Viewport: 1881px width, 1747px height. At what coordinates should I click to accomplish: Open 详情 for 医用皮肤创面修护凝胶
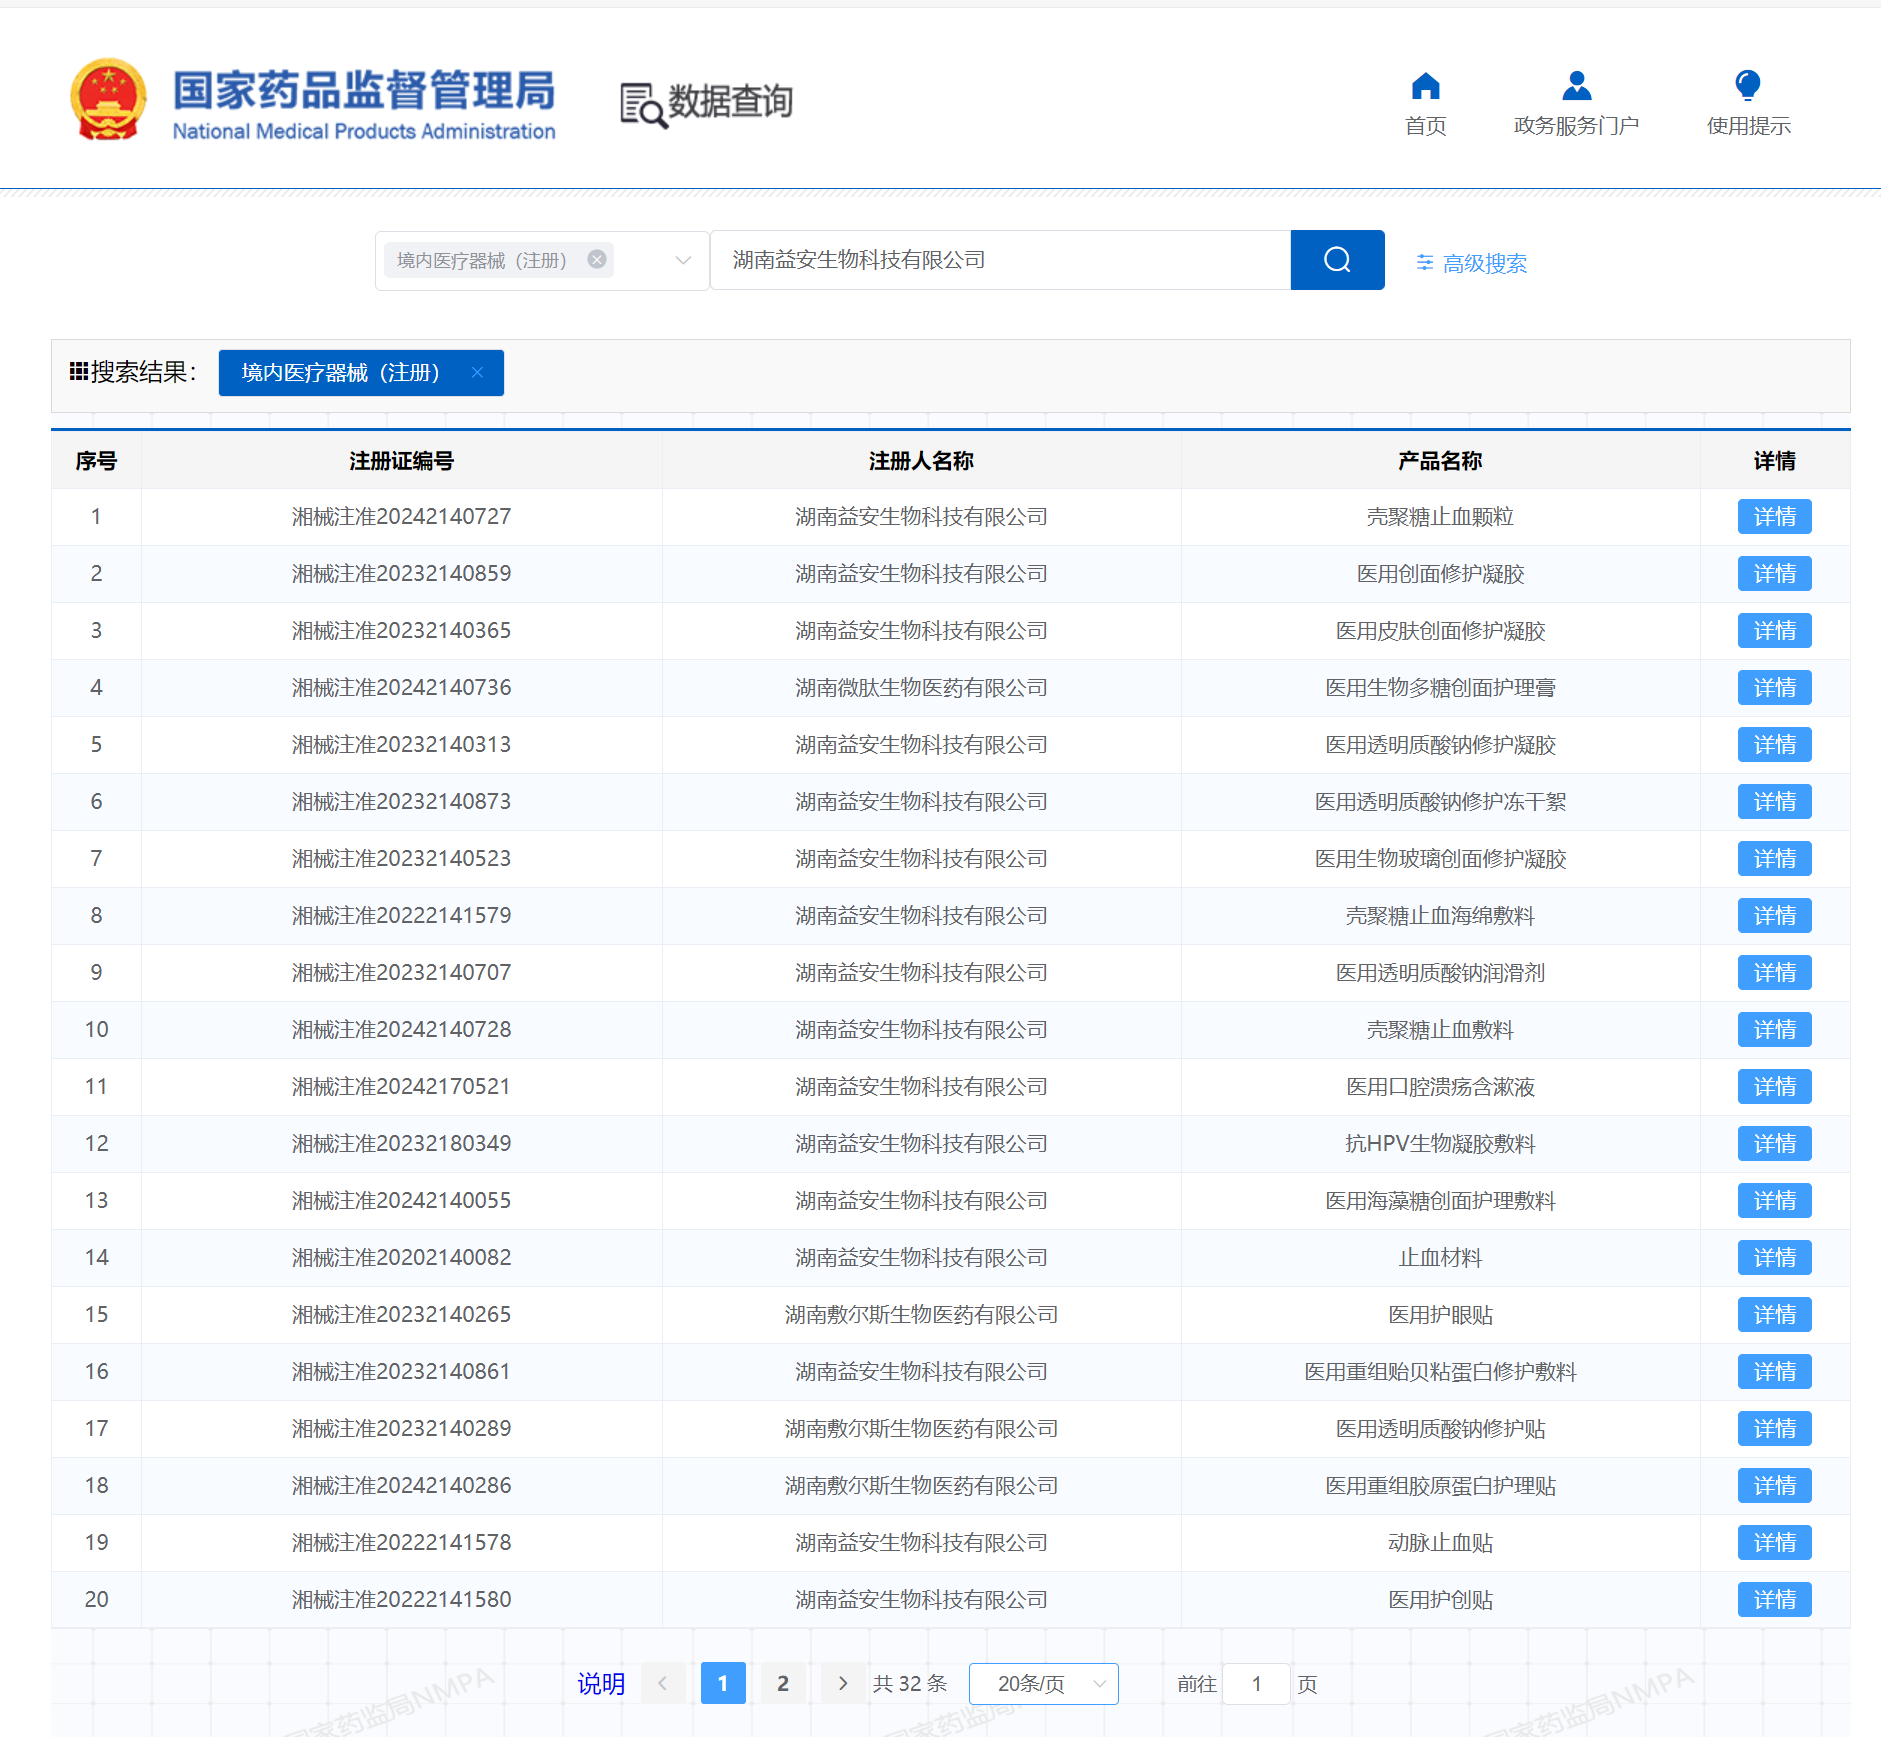tap(1774, 631)
